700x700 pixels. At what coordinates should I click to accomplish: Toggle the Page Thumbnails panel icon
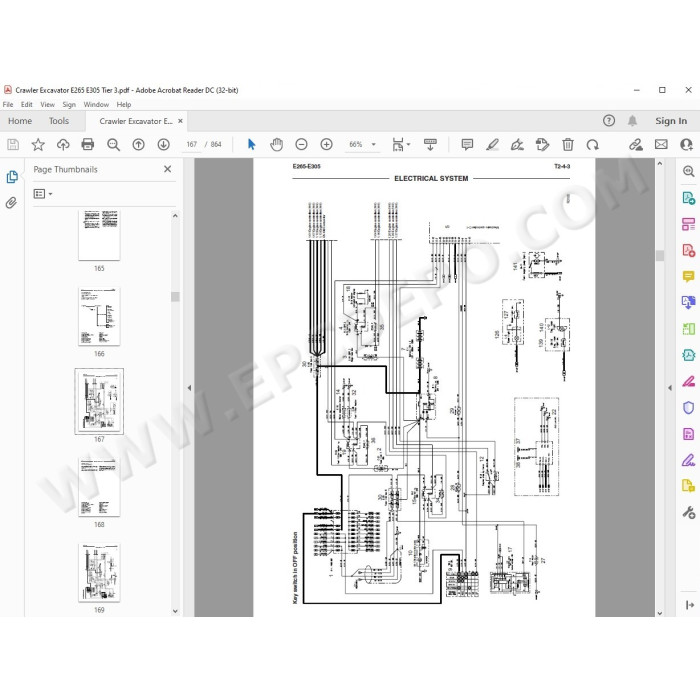12,177
